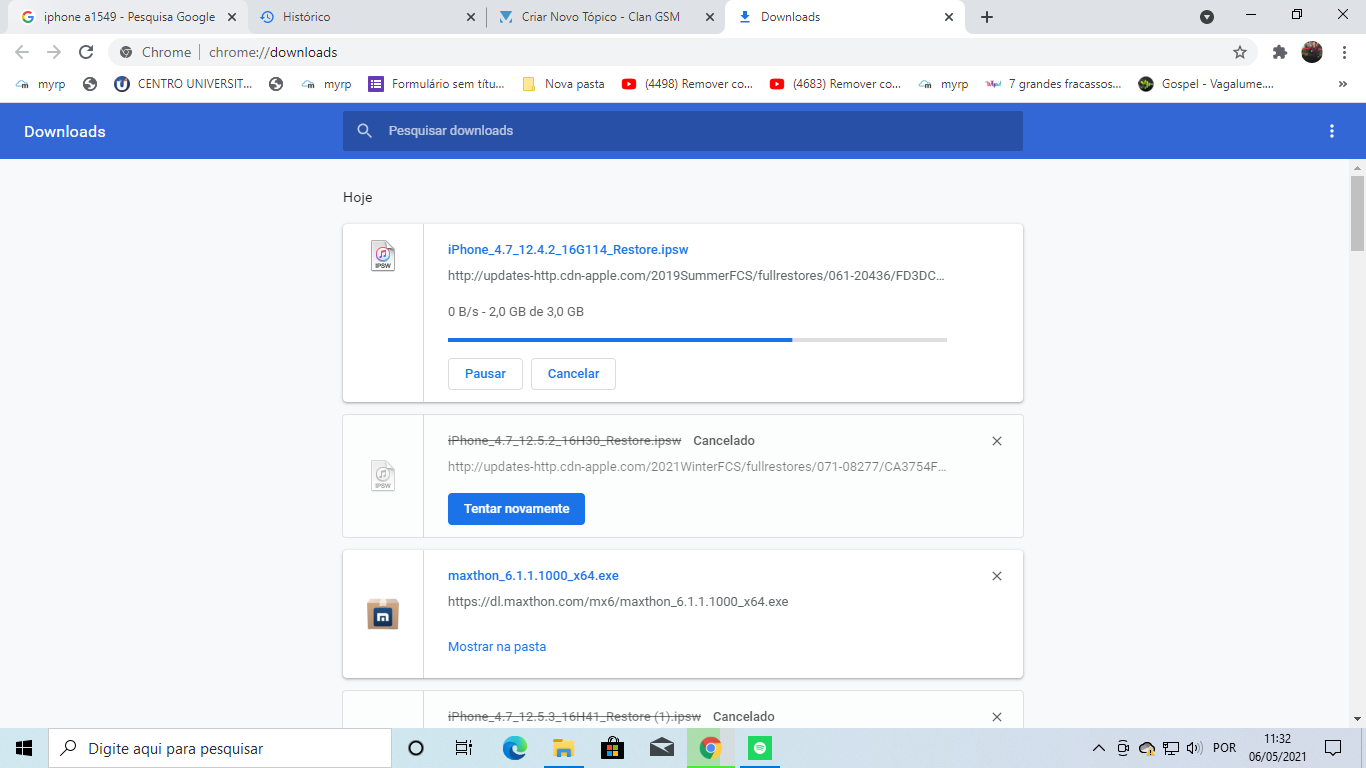Remove the canceled iPhone_4.7_12.5.2 entry

[996, 441]
